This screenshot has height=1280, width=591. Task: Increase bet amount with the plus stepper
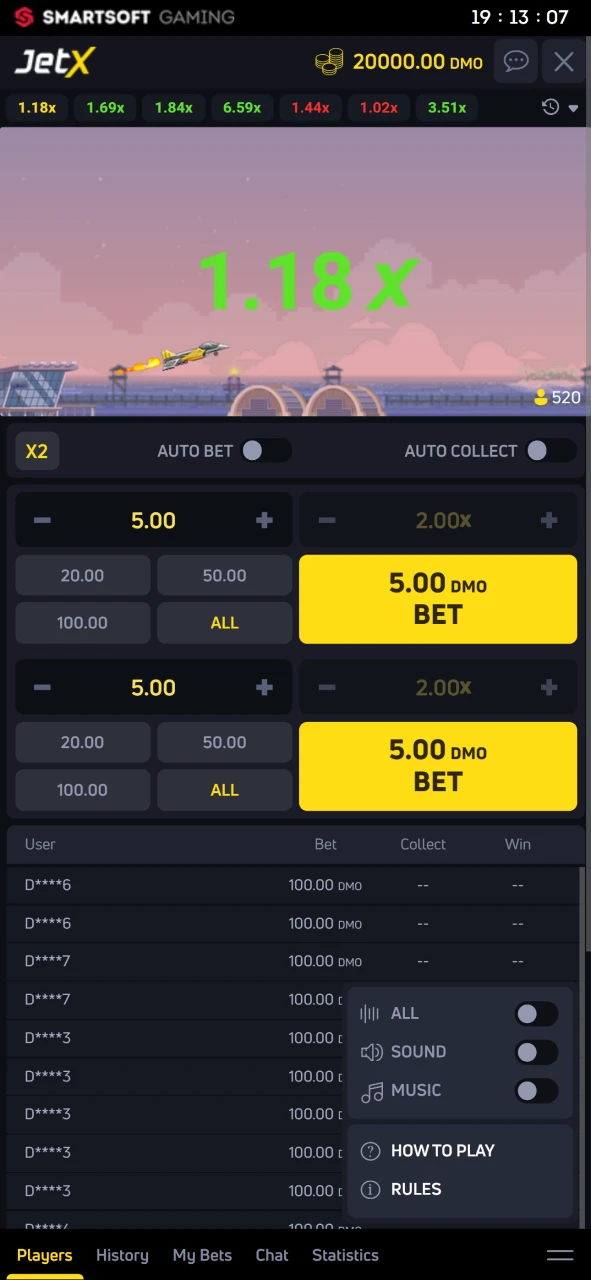point(264,520)
